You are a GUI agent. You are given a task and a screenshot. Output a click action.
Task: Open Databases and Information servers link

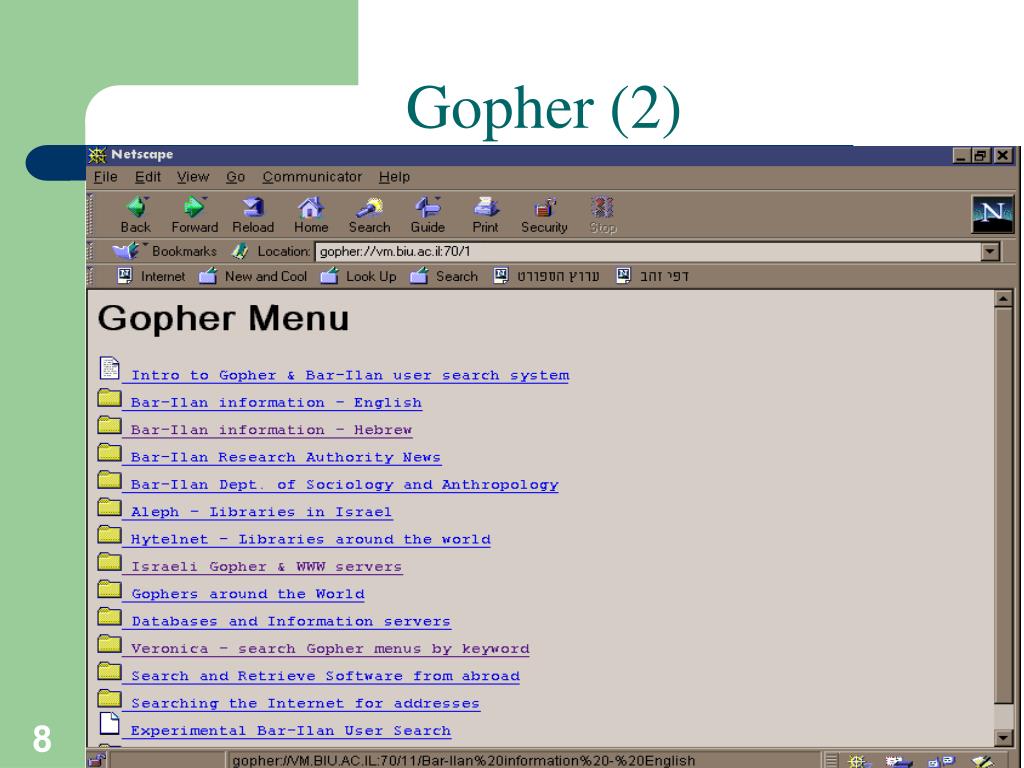tap(291, 622)
